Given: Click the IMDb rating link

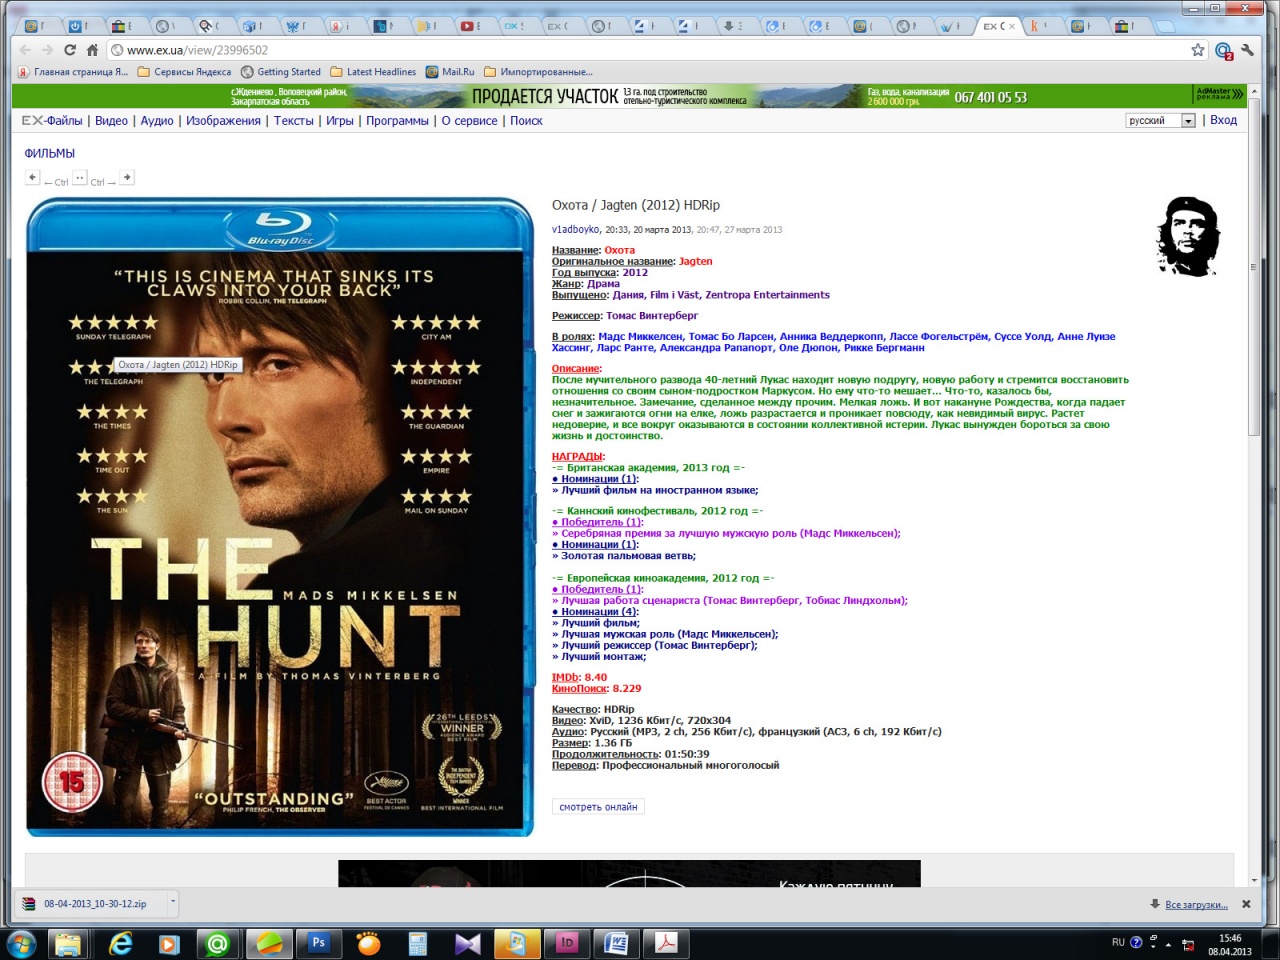Looking at the screenshot, I should coord(565,677).
